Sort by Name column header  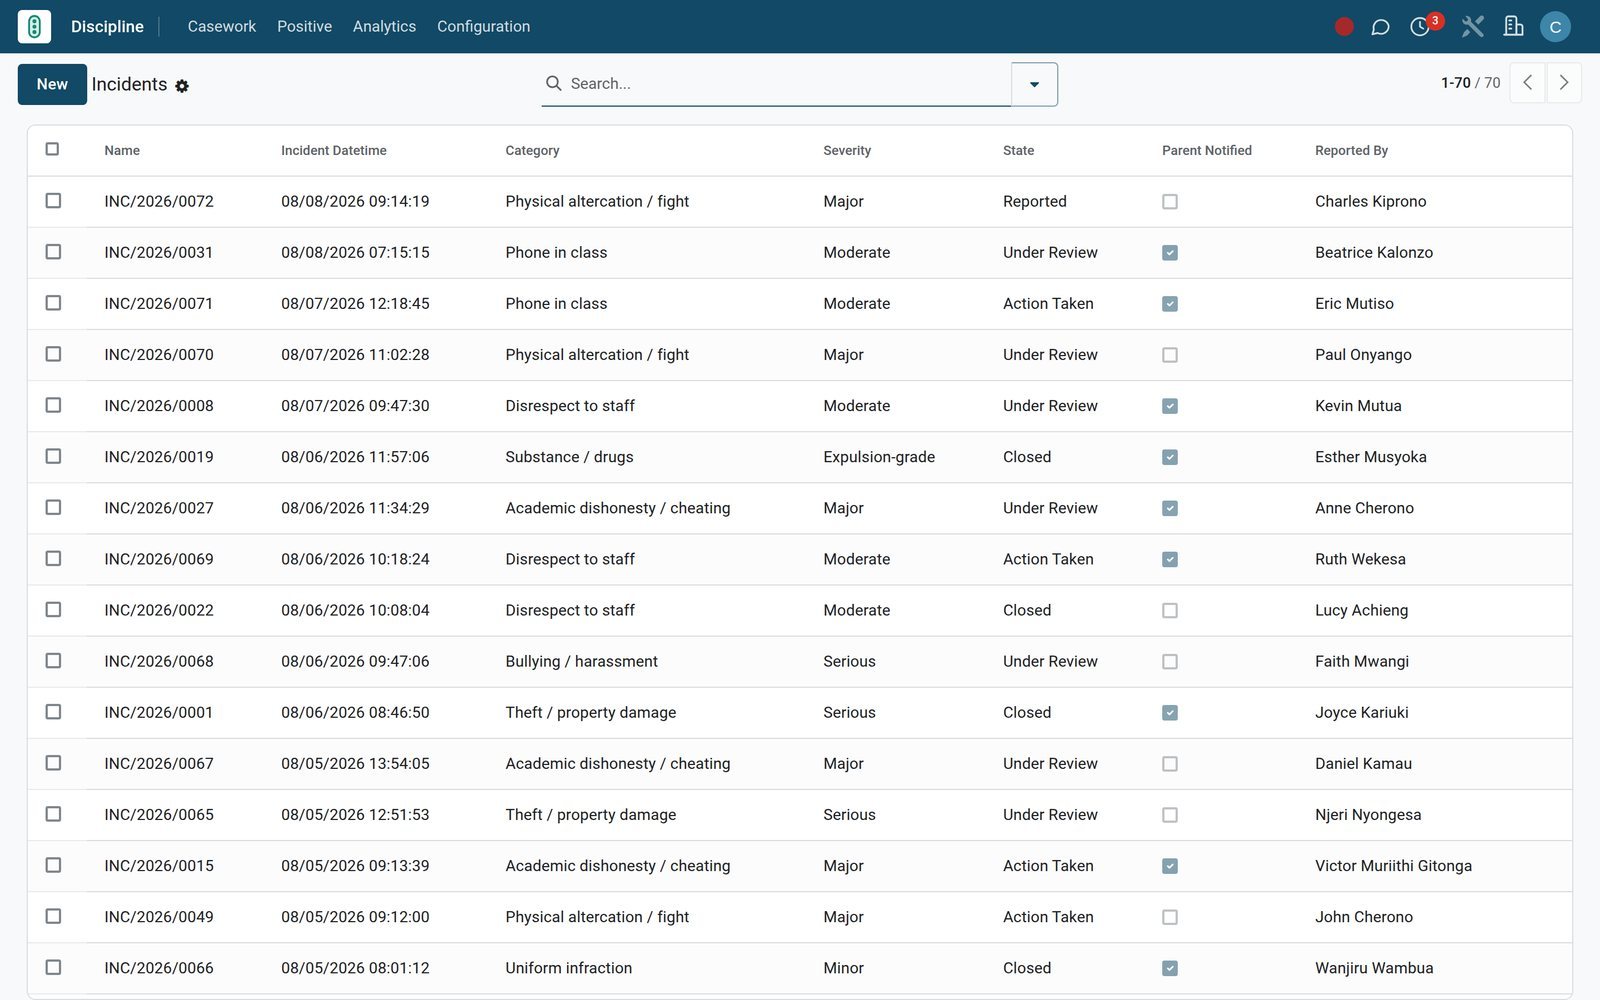click(122, 151)
